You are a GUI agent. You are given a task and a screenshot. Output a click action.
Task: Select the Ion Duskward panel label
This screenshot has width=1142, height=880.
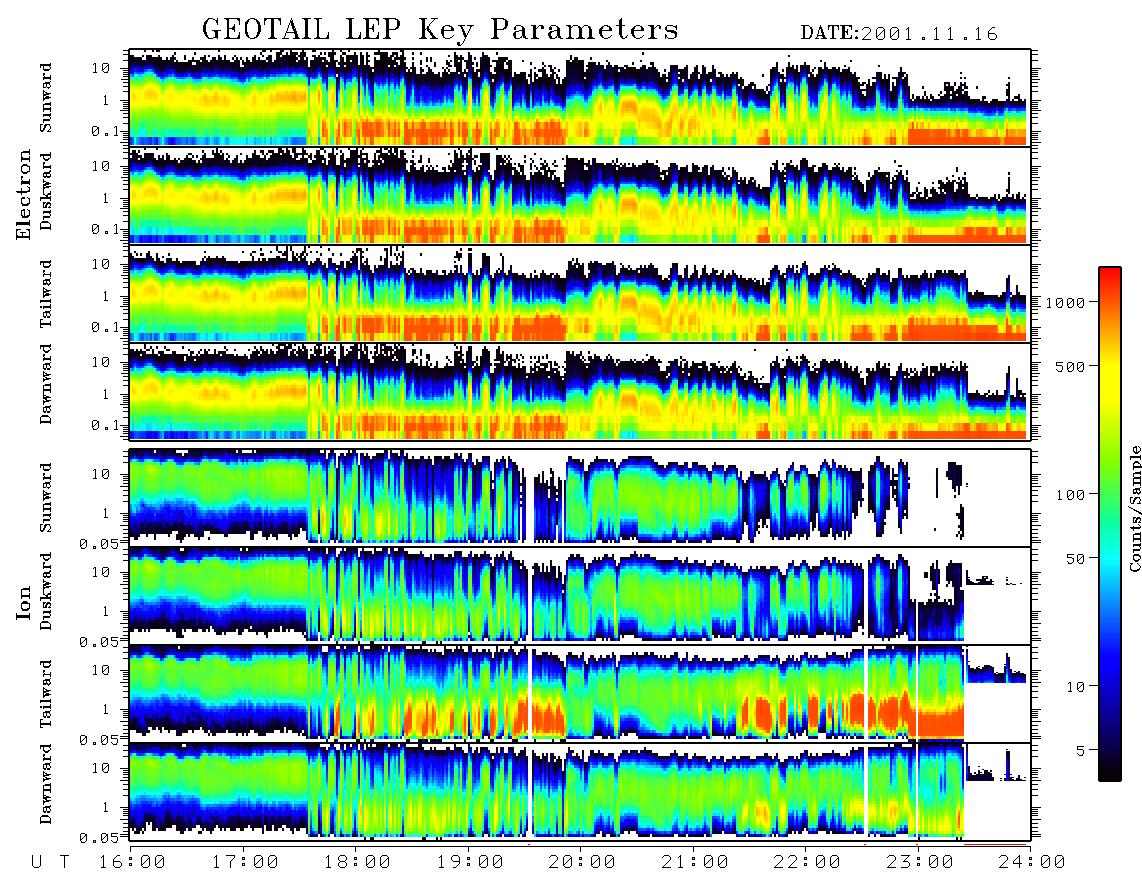46,591
